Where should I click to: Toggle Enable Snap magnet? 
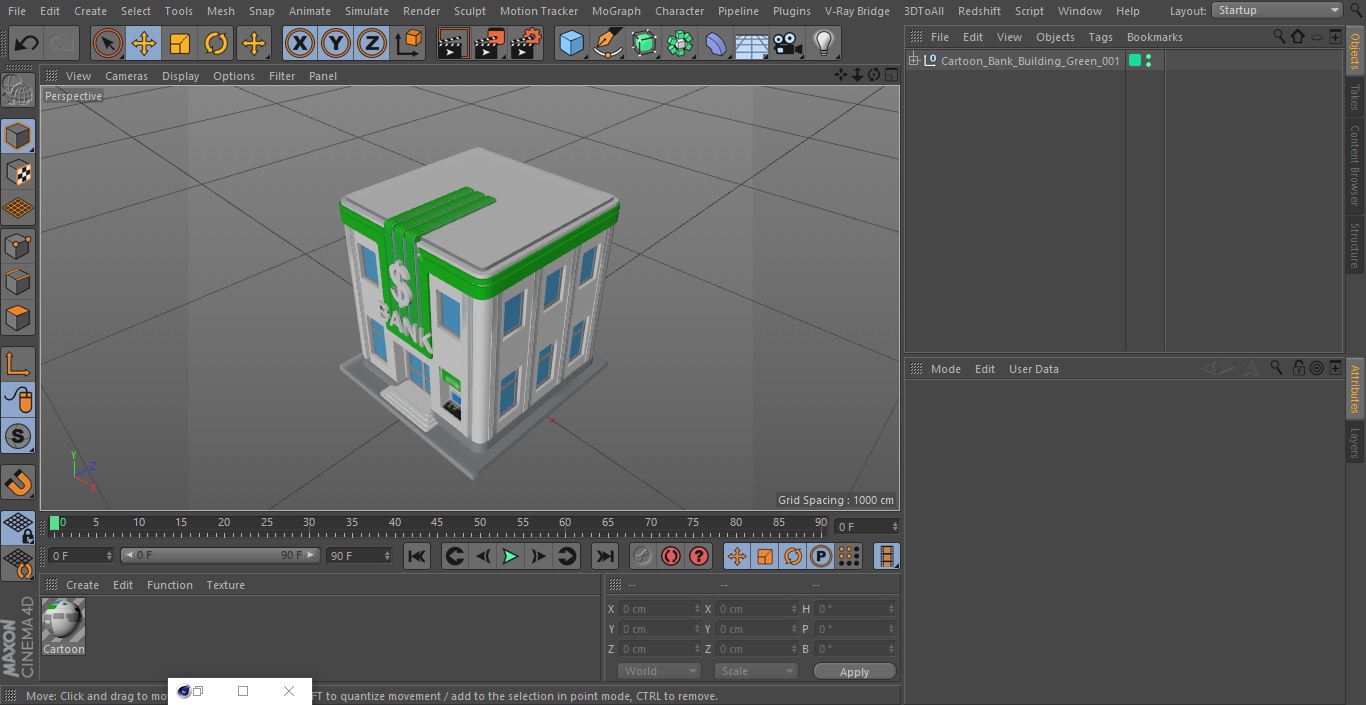(x=18, y=482)
